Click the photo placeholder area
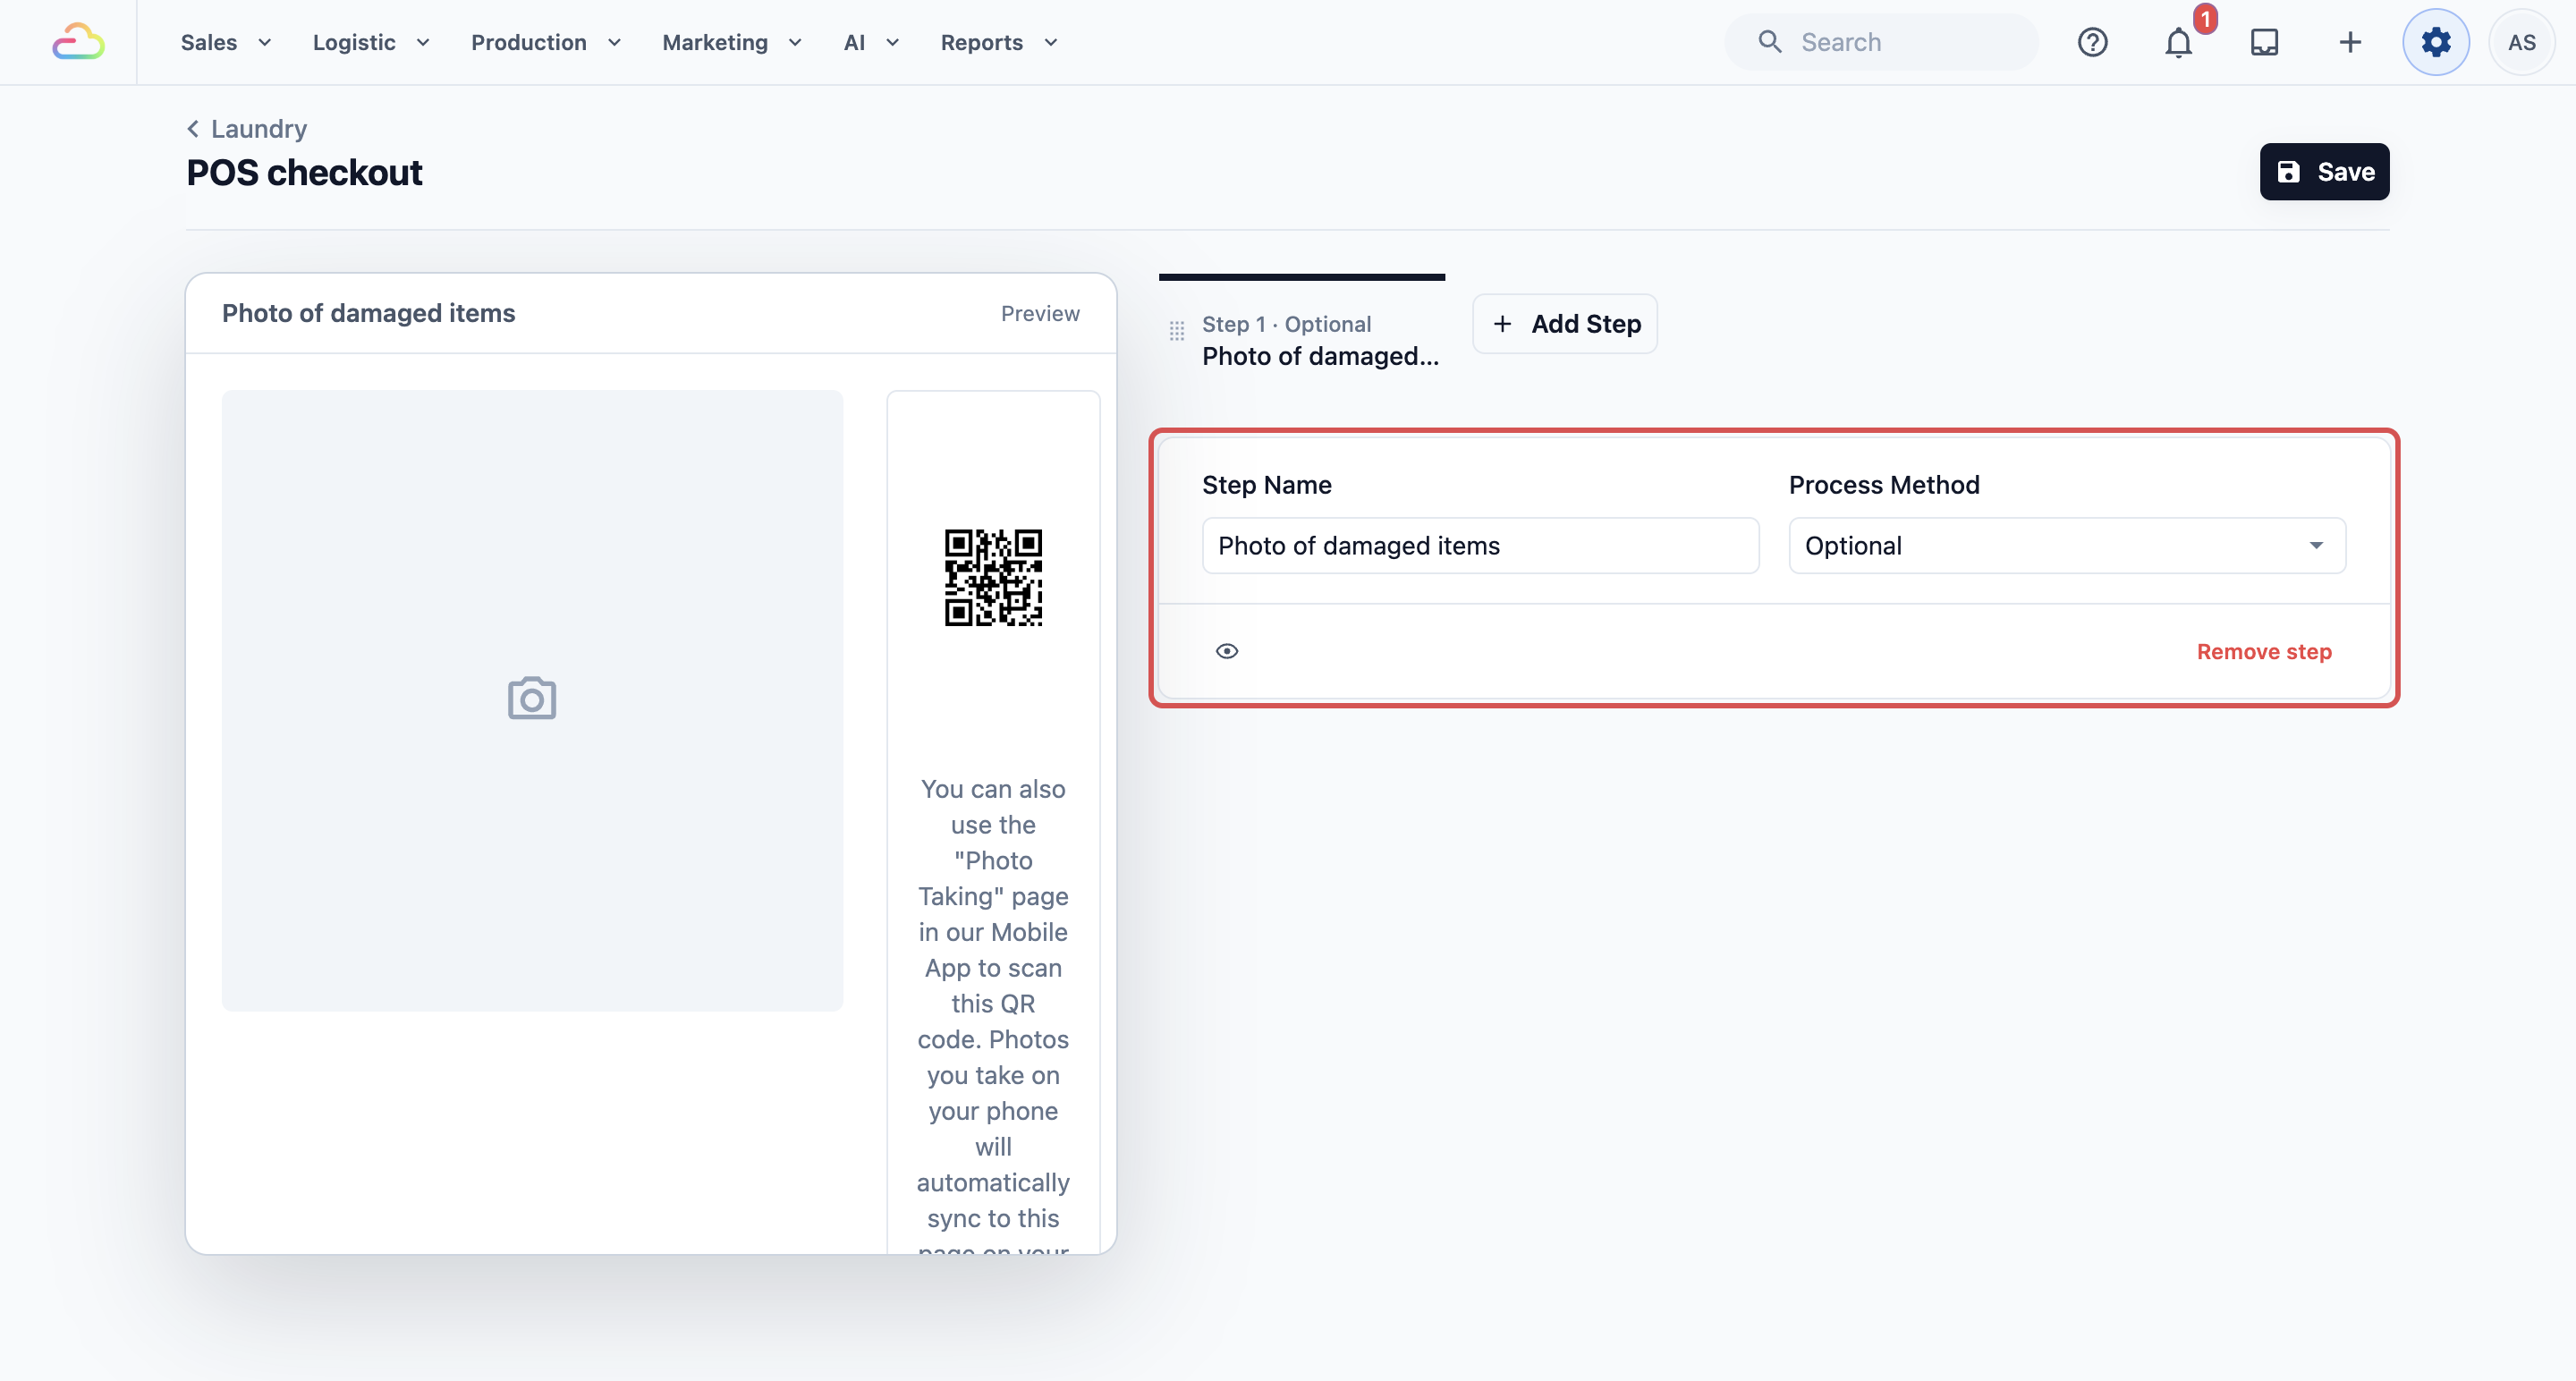Image resolution: width=2576 pixels, height=1381 pixels. point(532,700)
